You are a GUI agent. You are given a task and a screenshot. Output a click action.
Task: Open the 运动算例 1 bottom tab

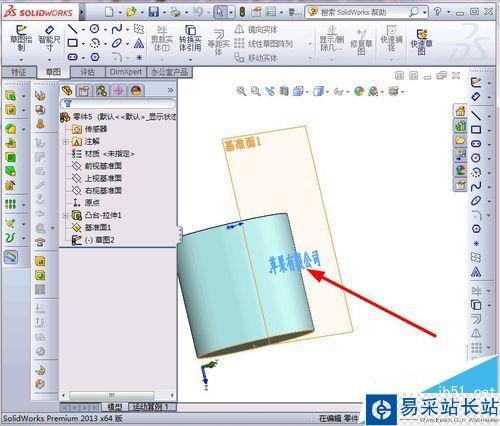151,407
